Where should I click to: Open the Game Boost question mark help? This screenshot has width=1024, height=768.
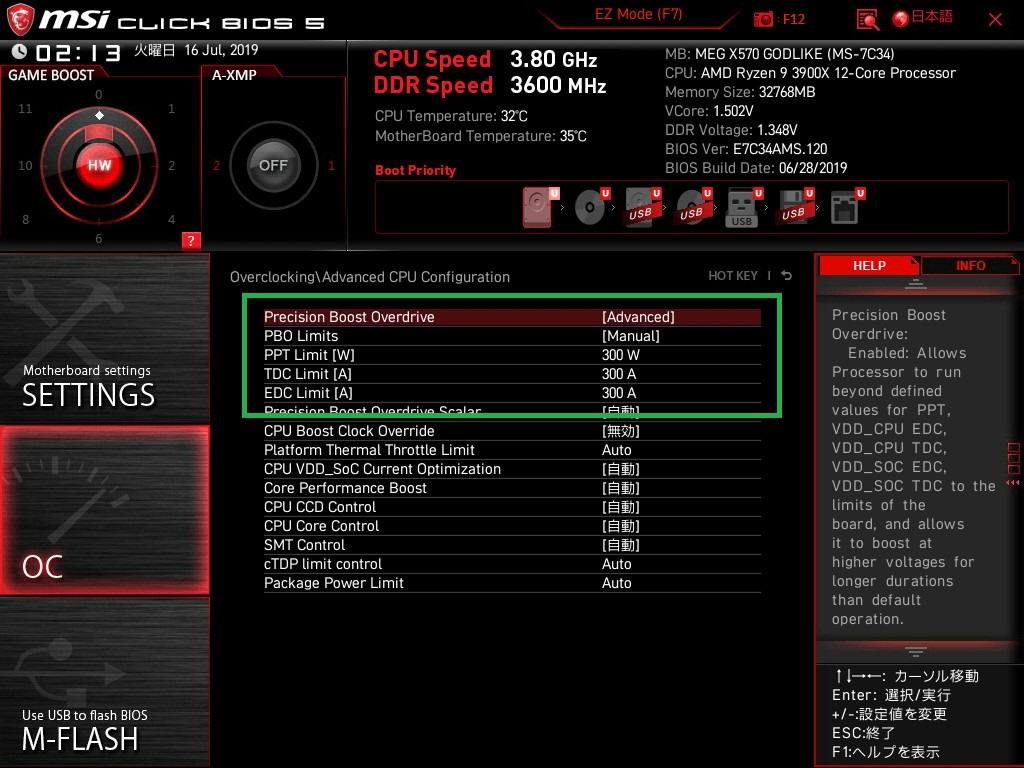[x=191, y=240]
